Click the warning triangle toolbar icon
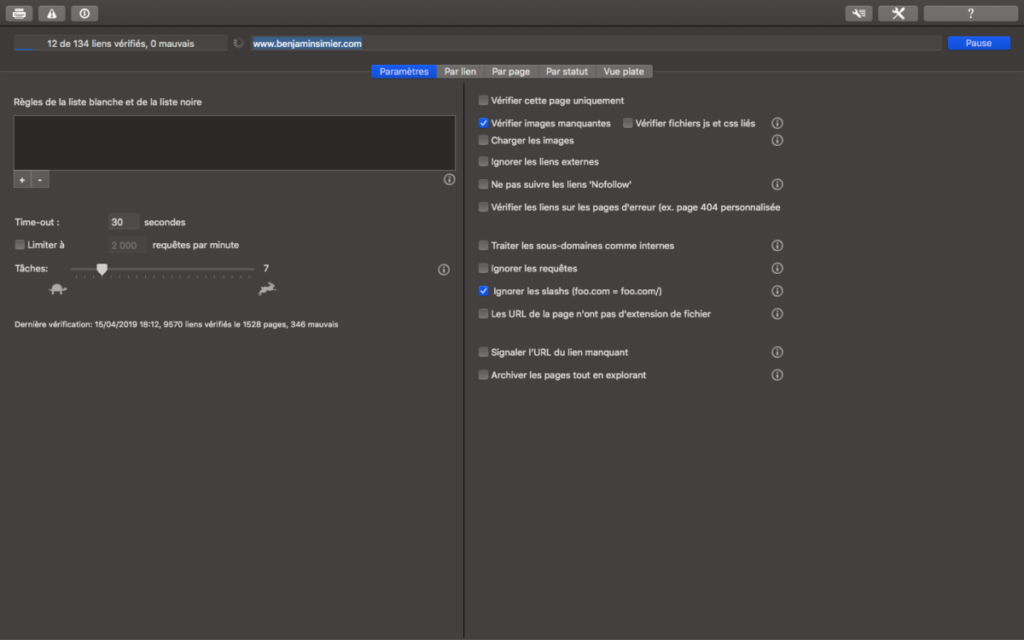1024x640 pixels. click(52, 13)
